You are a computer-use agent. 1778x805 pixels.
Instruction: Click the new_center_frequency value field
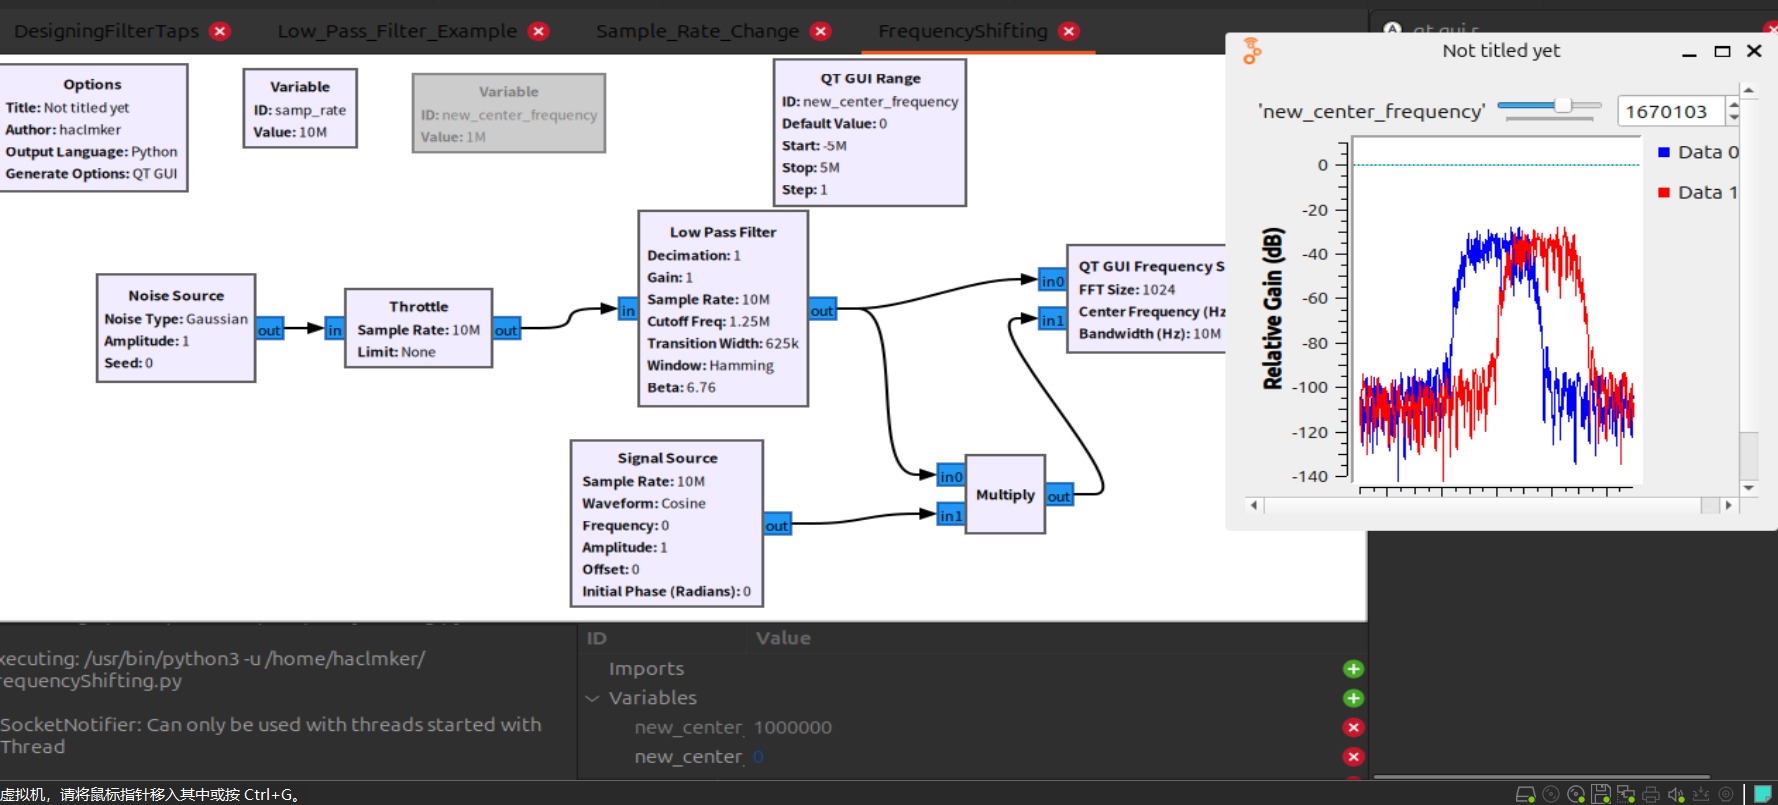click(x=1669, y=111)
